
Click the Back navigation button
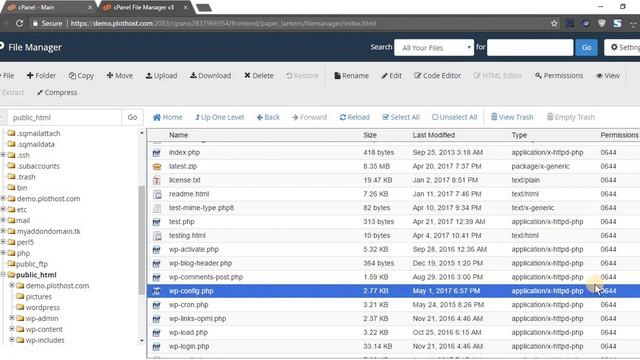268,117
